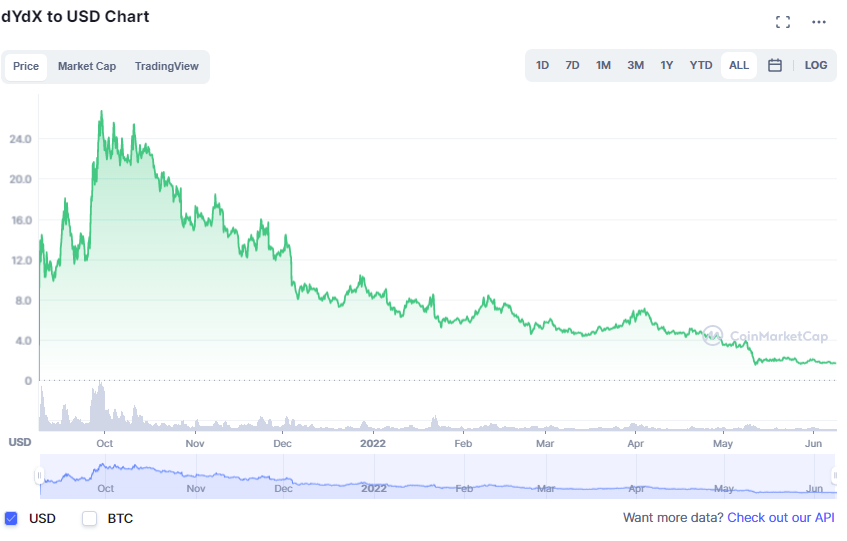Screen dimensions: 847x541
Task: Click the USD axis unit label
Action: pyautogui.click(x=20, y=442)
